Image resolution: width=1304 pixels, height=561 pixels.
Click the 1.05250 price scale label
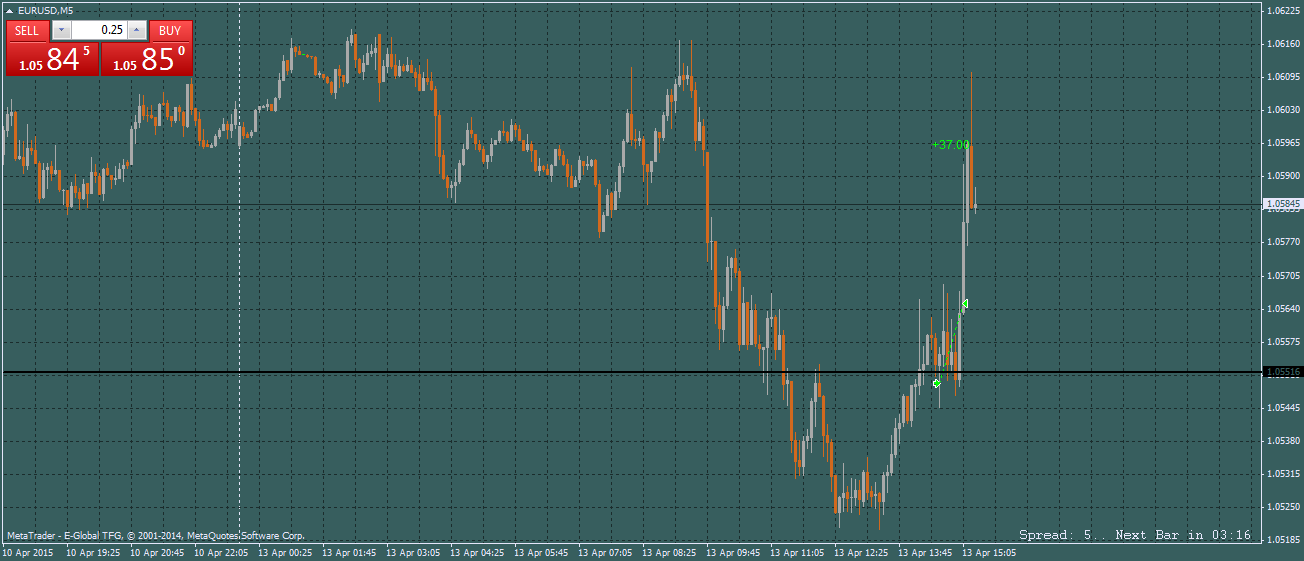pos(1282,506)
